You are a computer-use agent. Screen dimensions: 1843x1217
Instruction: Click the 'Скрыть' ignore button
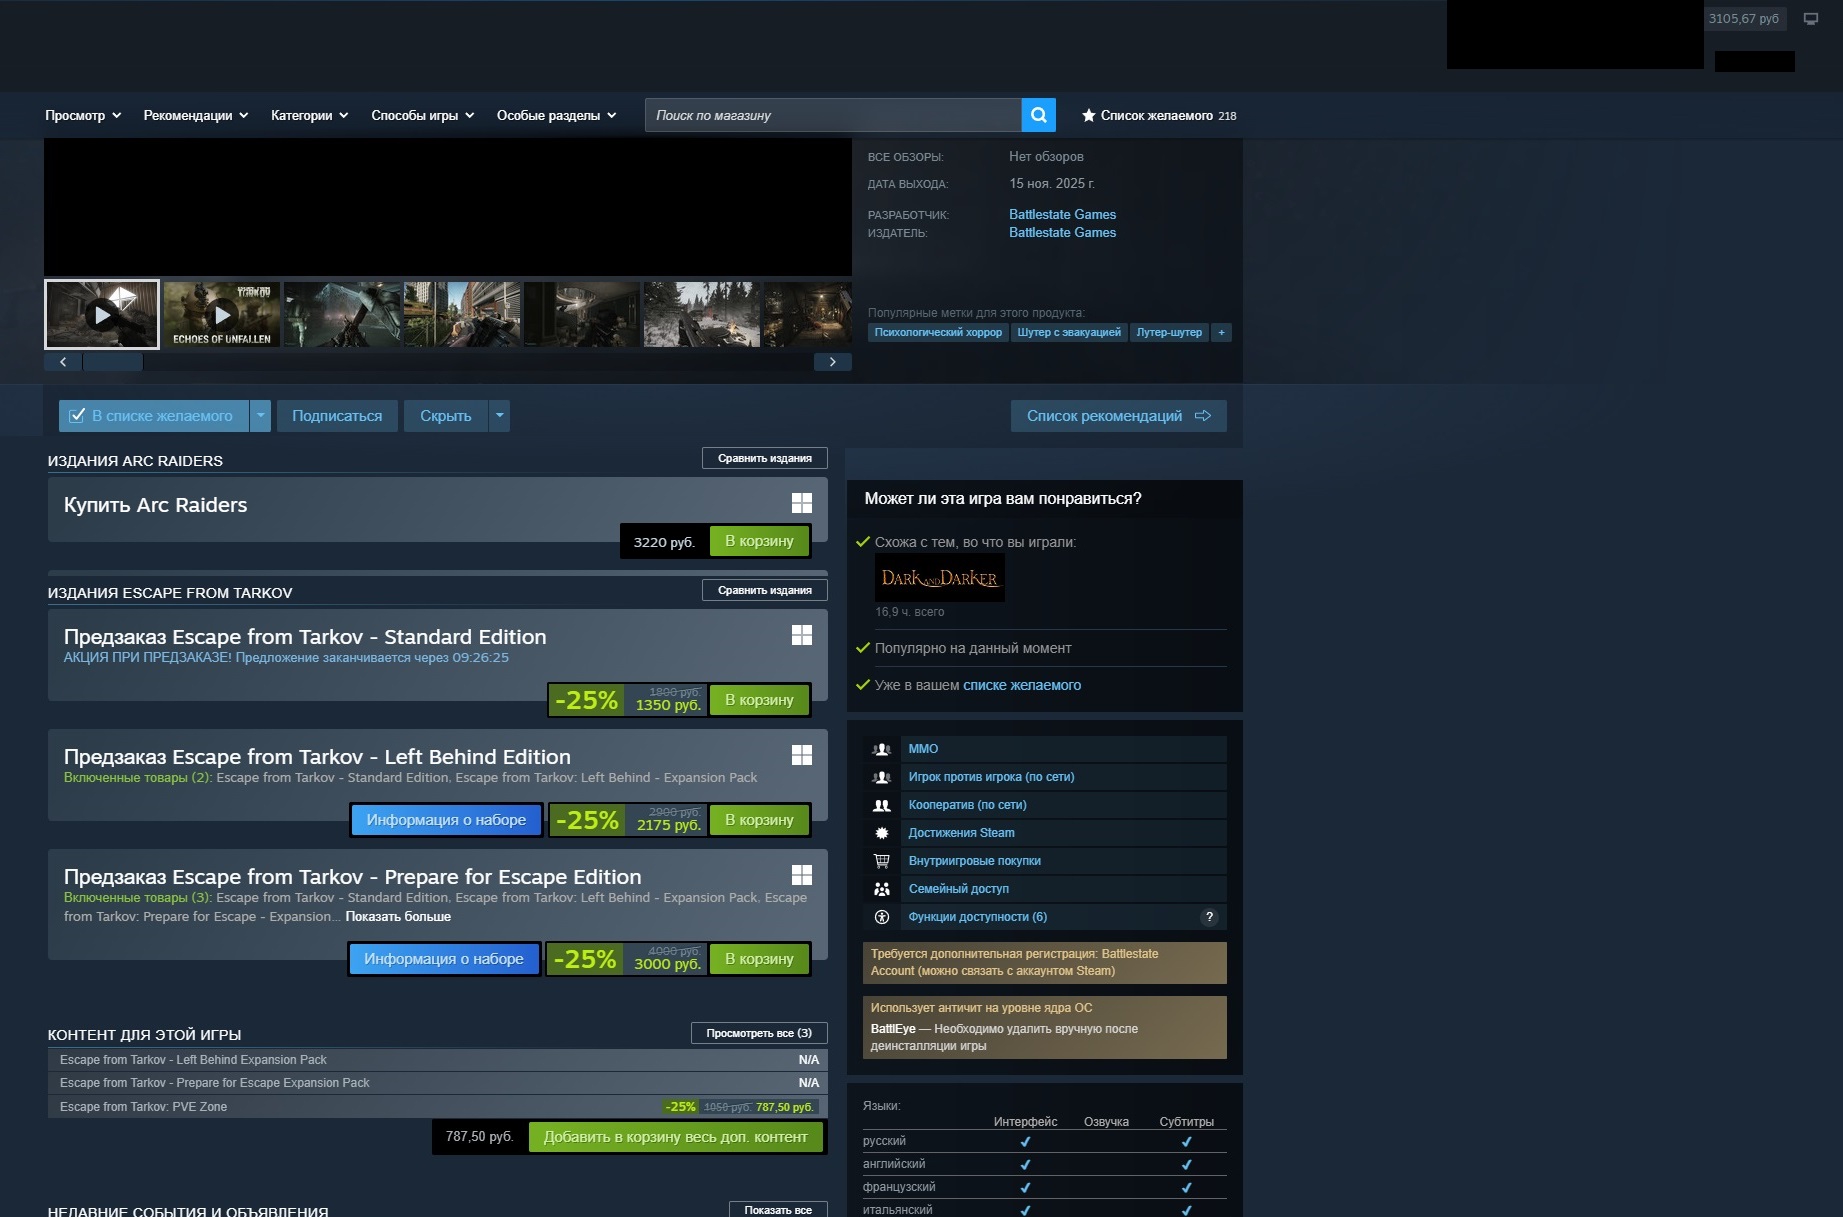click(446, 416)
